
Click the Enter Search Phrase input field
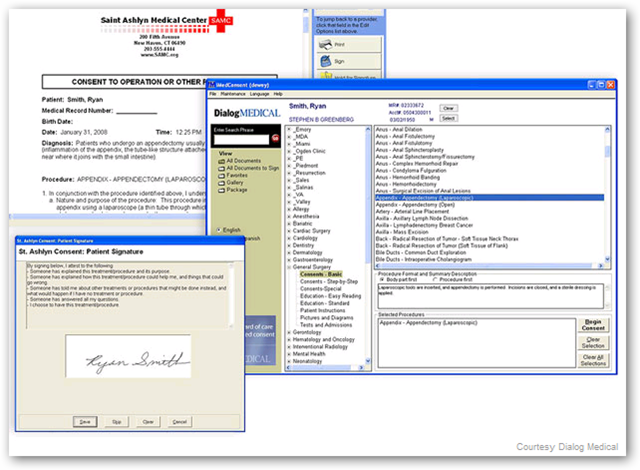pyautogui.click(x=240, y=140)
